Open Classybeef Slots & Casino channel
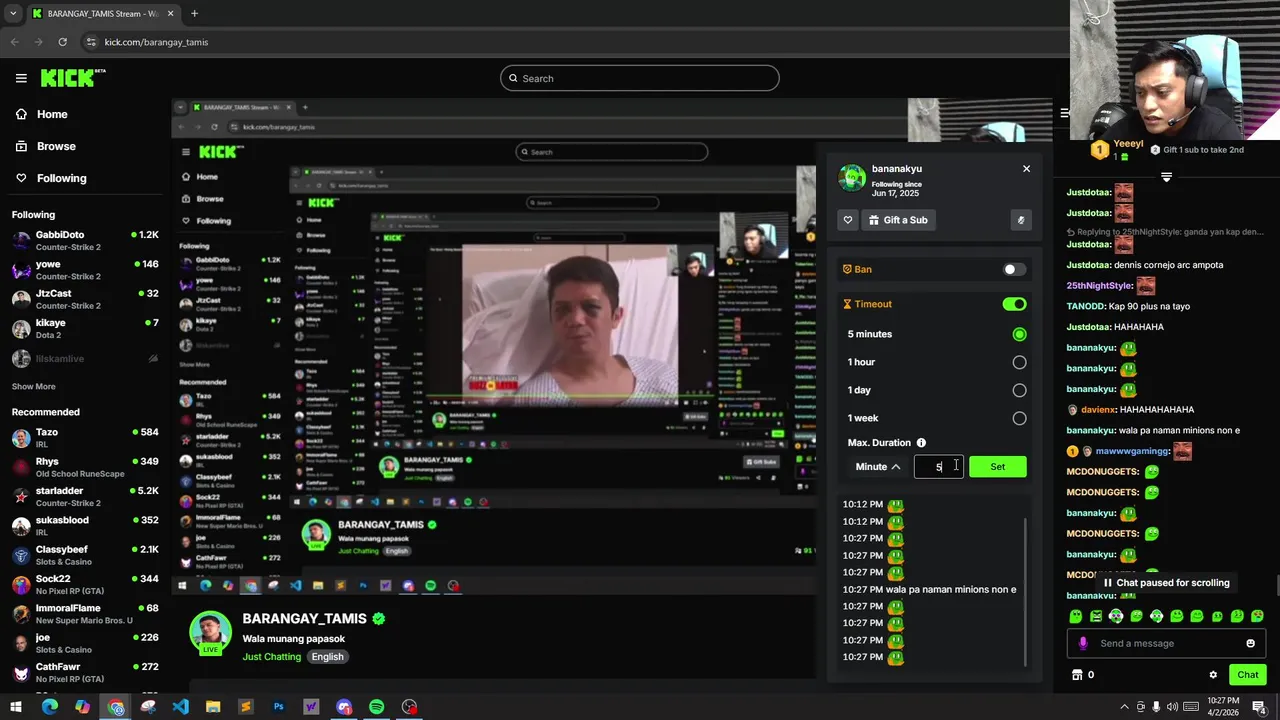This screenshot has height=720, width=1280. (x=85, y=554)
